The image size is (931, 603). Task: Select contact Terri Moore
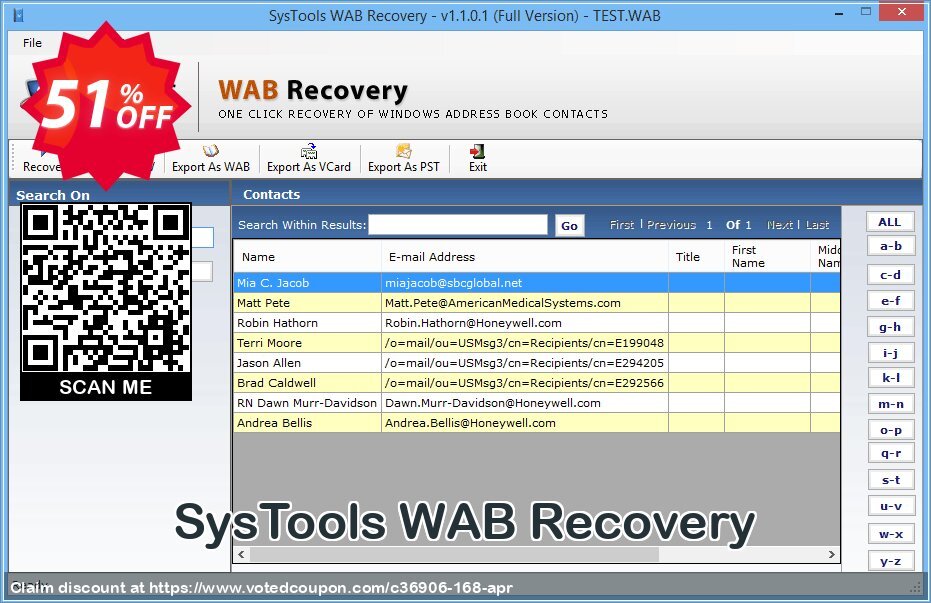click(308, 343)
